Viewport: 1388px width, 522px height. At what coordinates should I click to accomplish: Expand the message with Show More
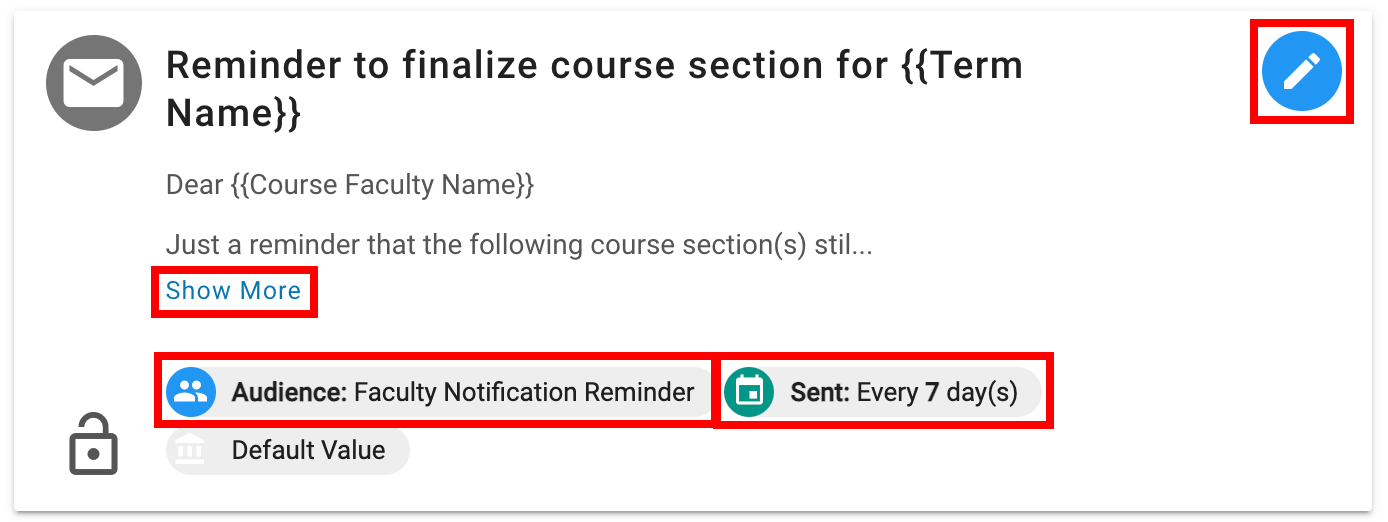(x=233, y=291)
